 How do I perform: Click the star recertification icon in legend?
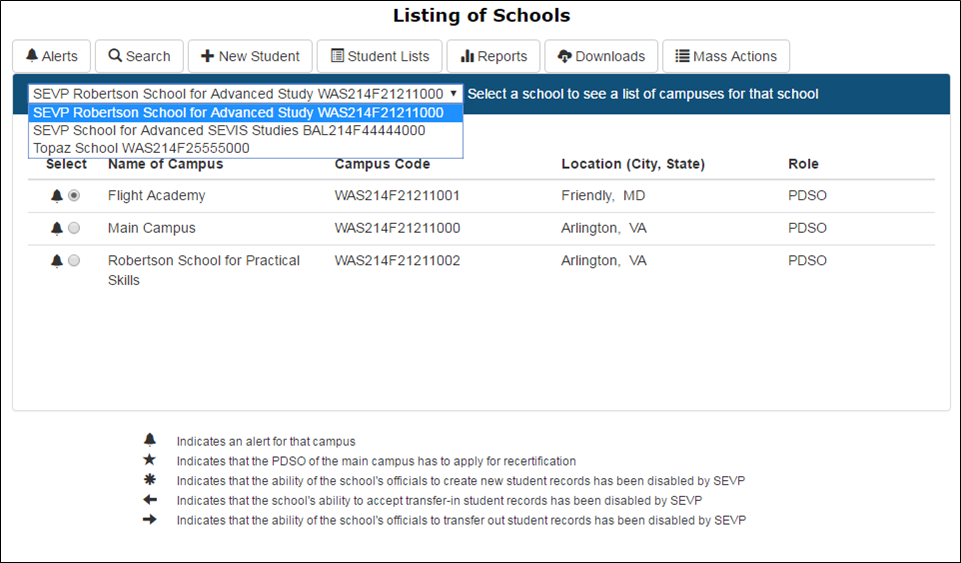click(150, 459)
